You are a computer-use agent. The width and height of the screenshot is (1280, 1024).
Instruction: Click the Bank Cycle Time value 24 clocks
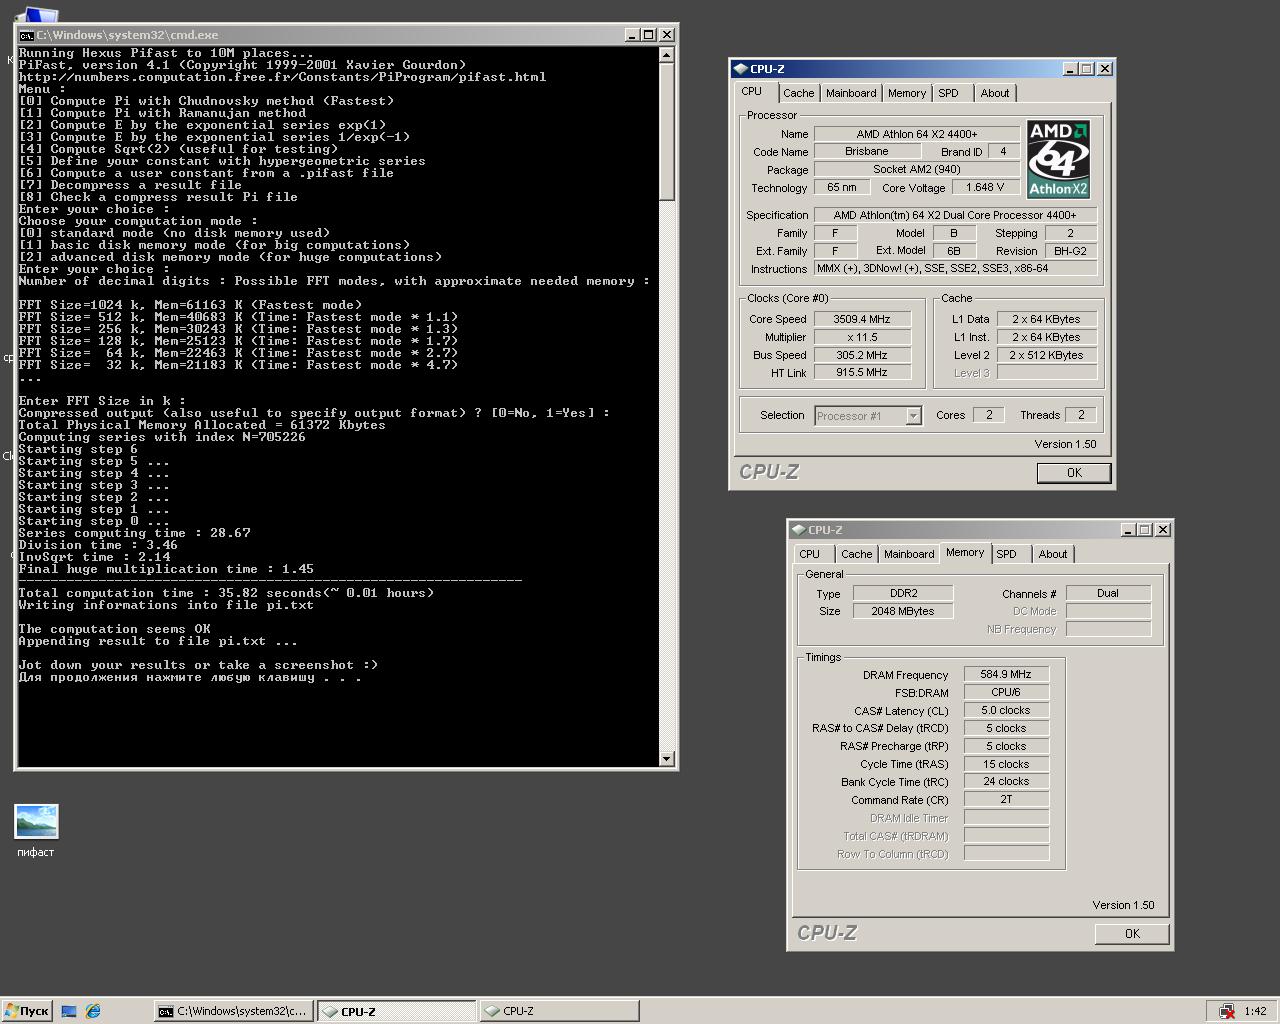[1007, 782]
